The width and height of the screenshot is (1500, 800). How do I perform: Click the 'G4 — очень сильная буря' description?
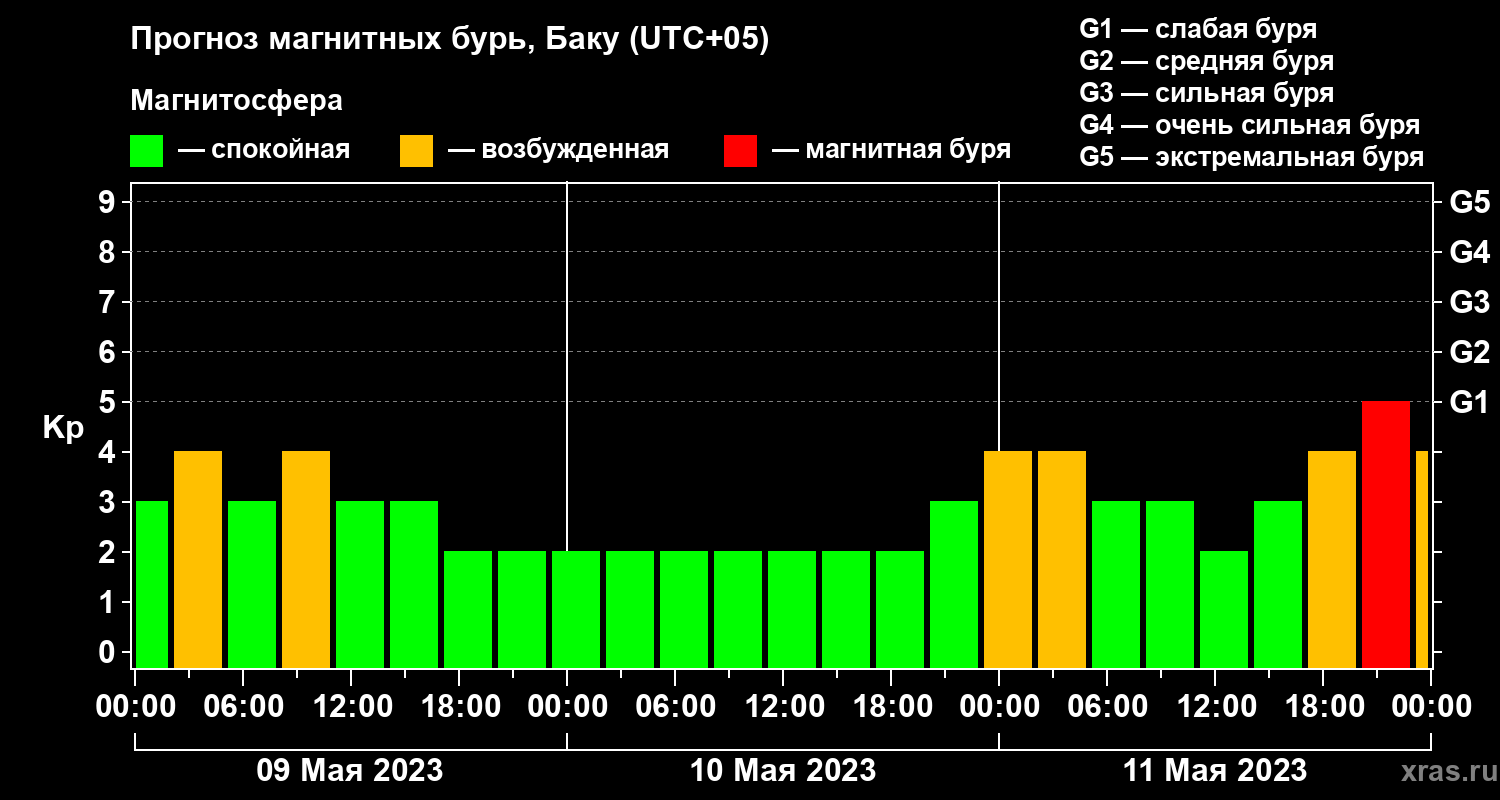point(1249,125)
